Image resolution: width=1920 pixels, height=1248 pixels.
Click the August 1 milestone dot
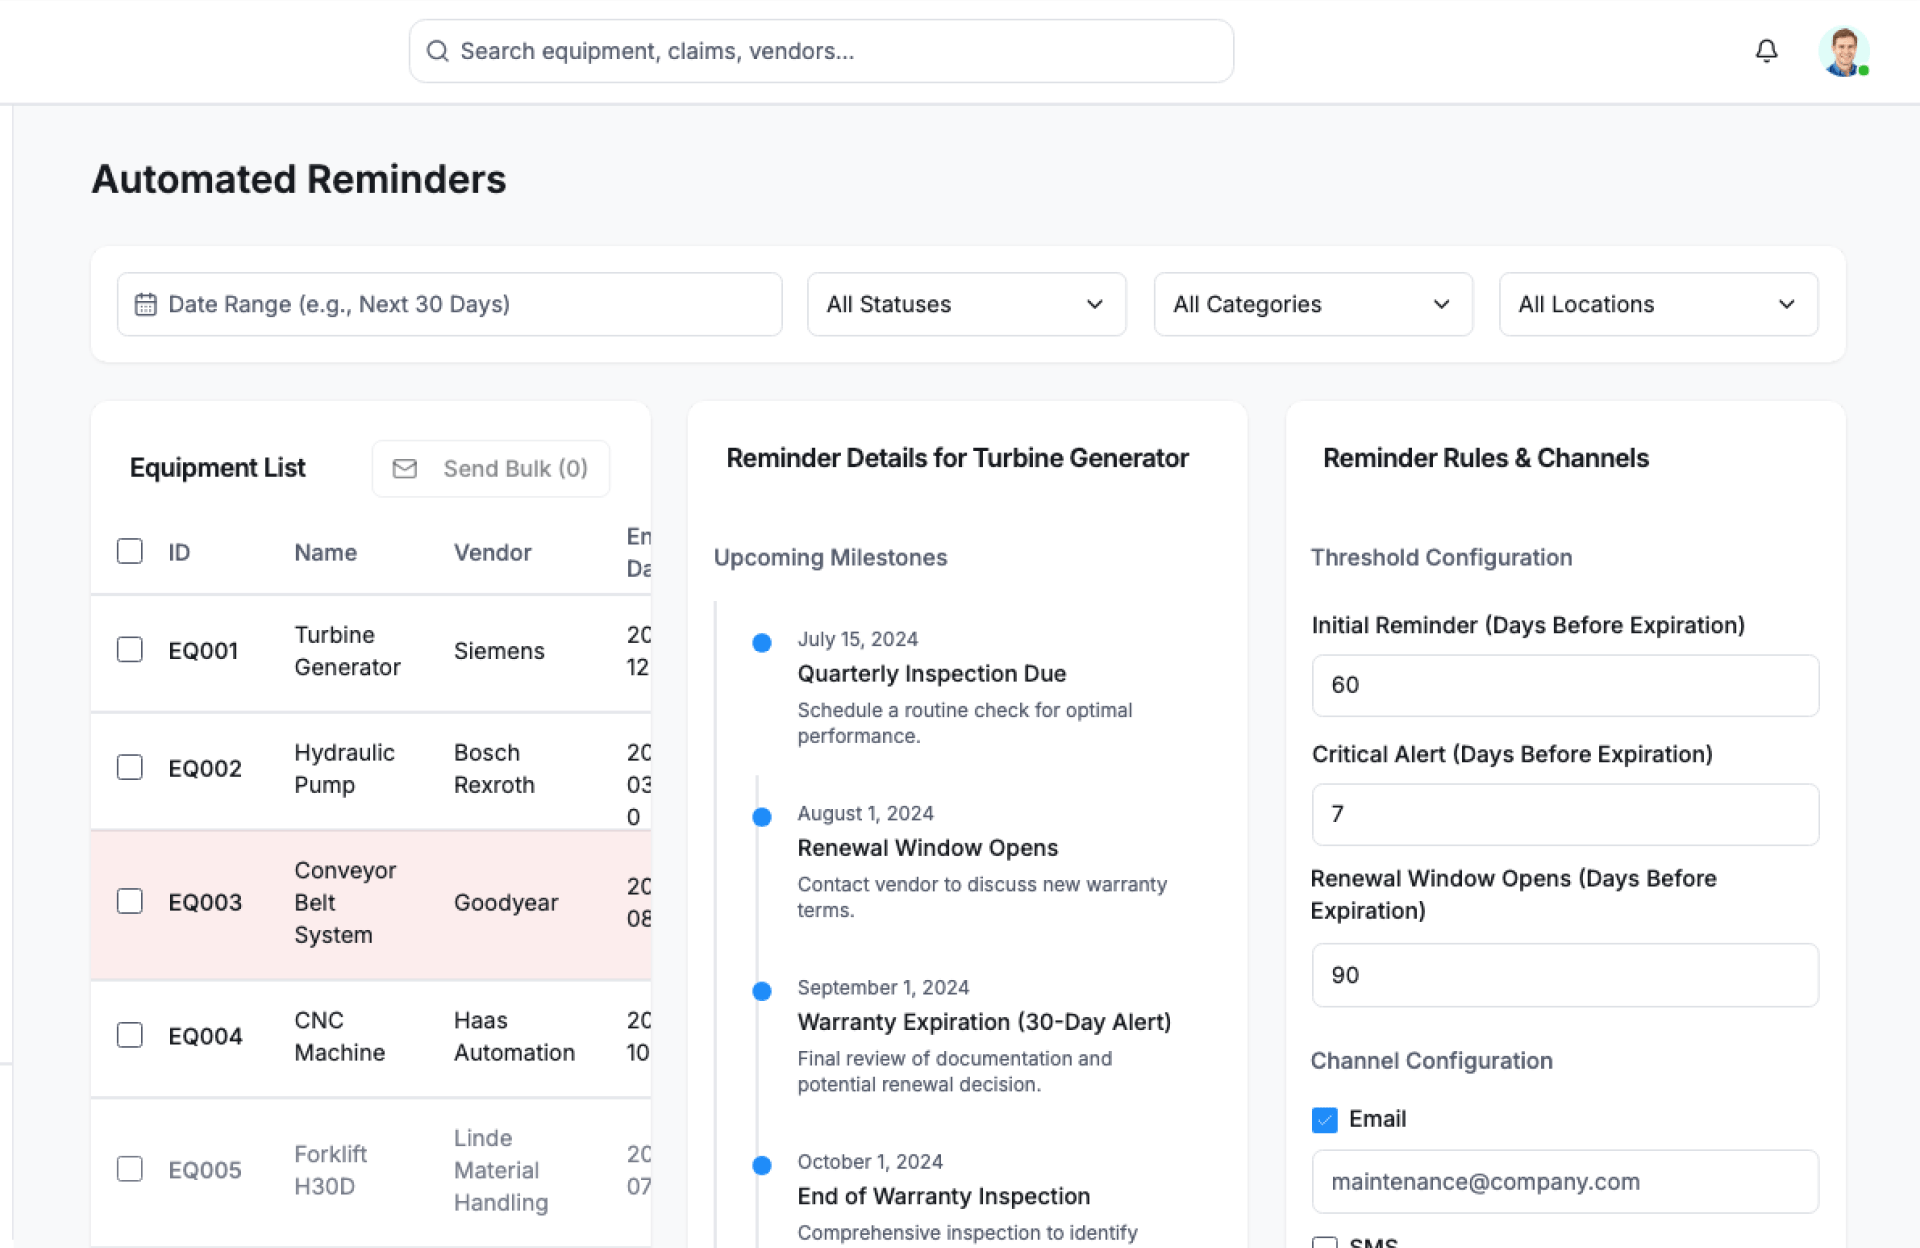pyautogui.click(x=762, y=817)
